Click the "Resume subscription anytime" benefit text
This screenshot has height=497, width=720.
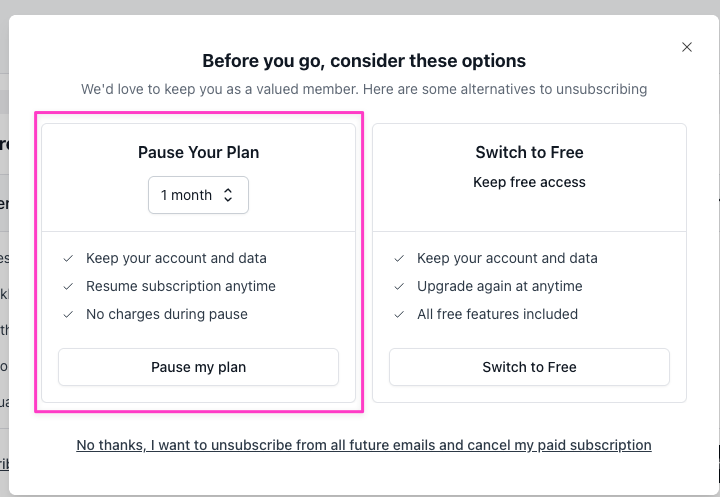click(181, 286)
